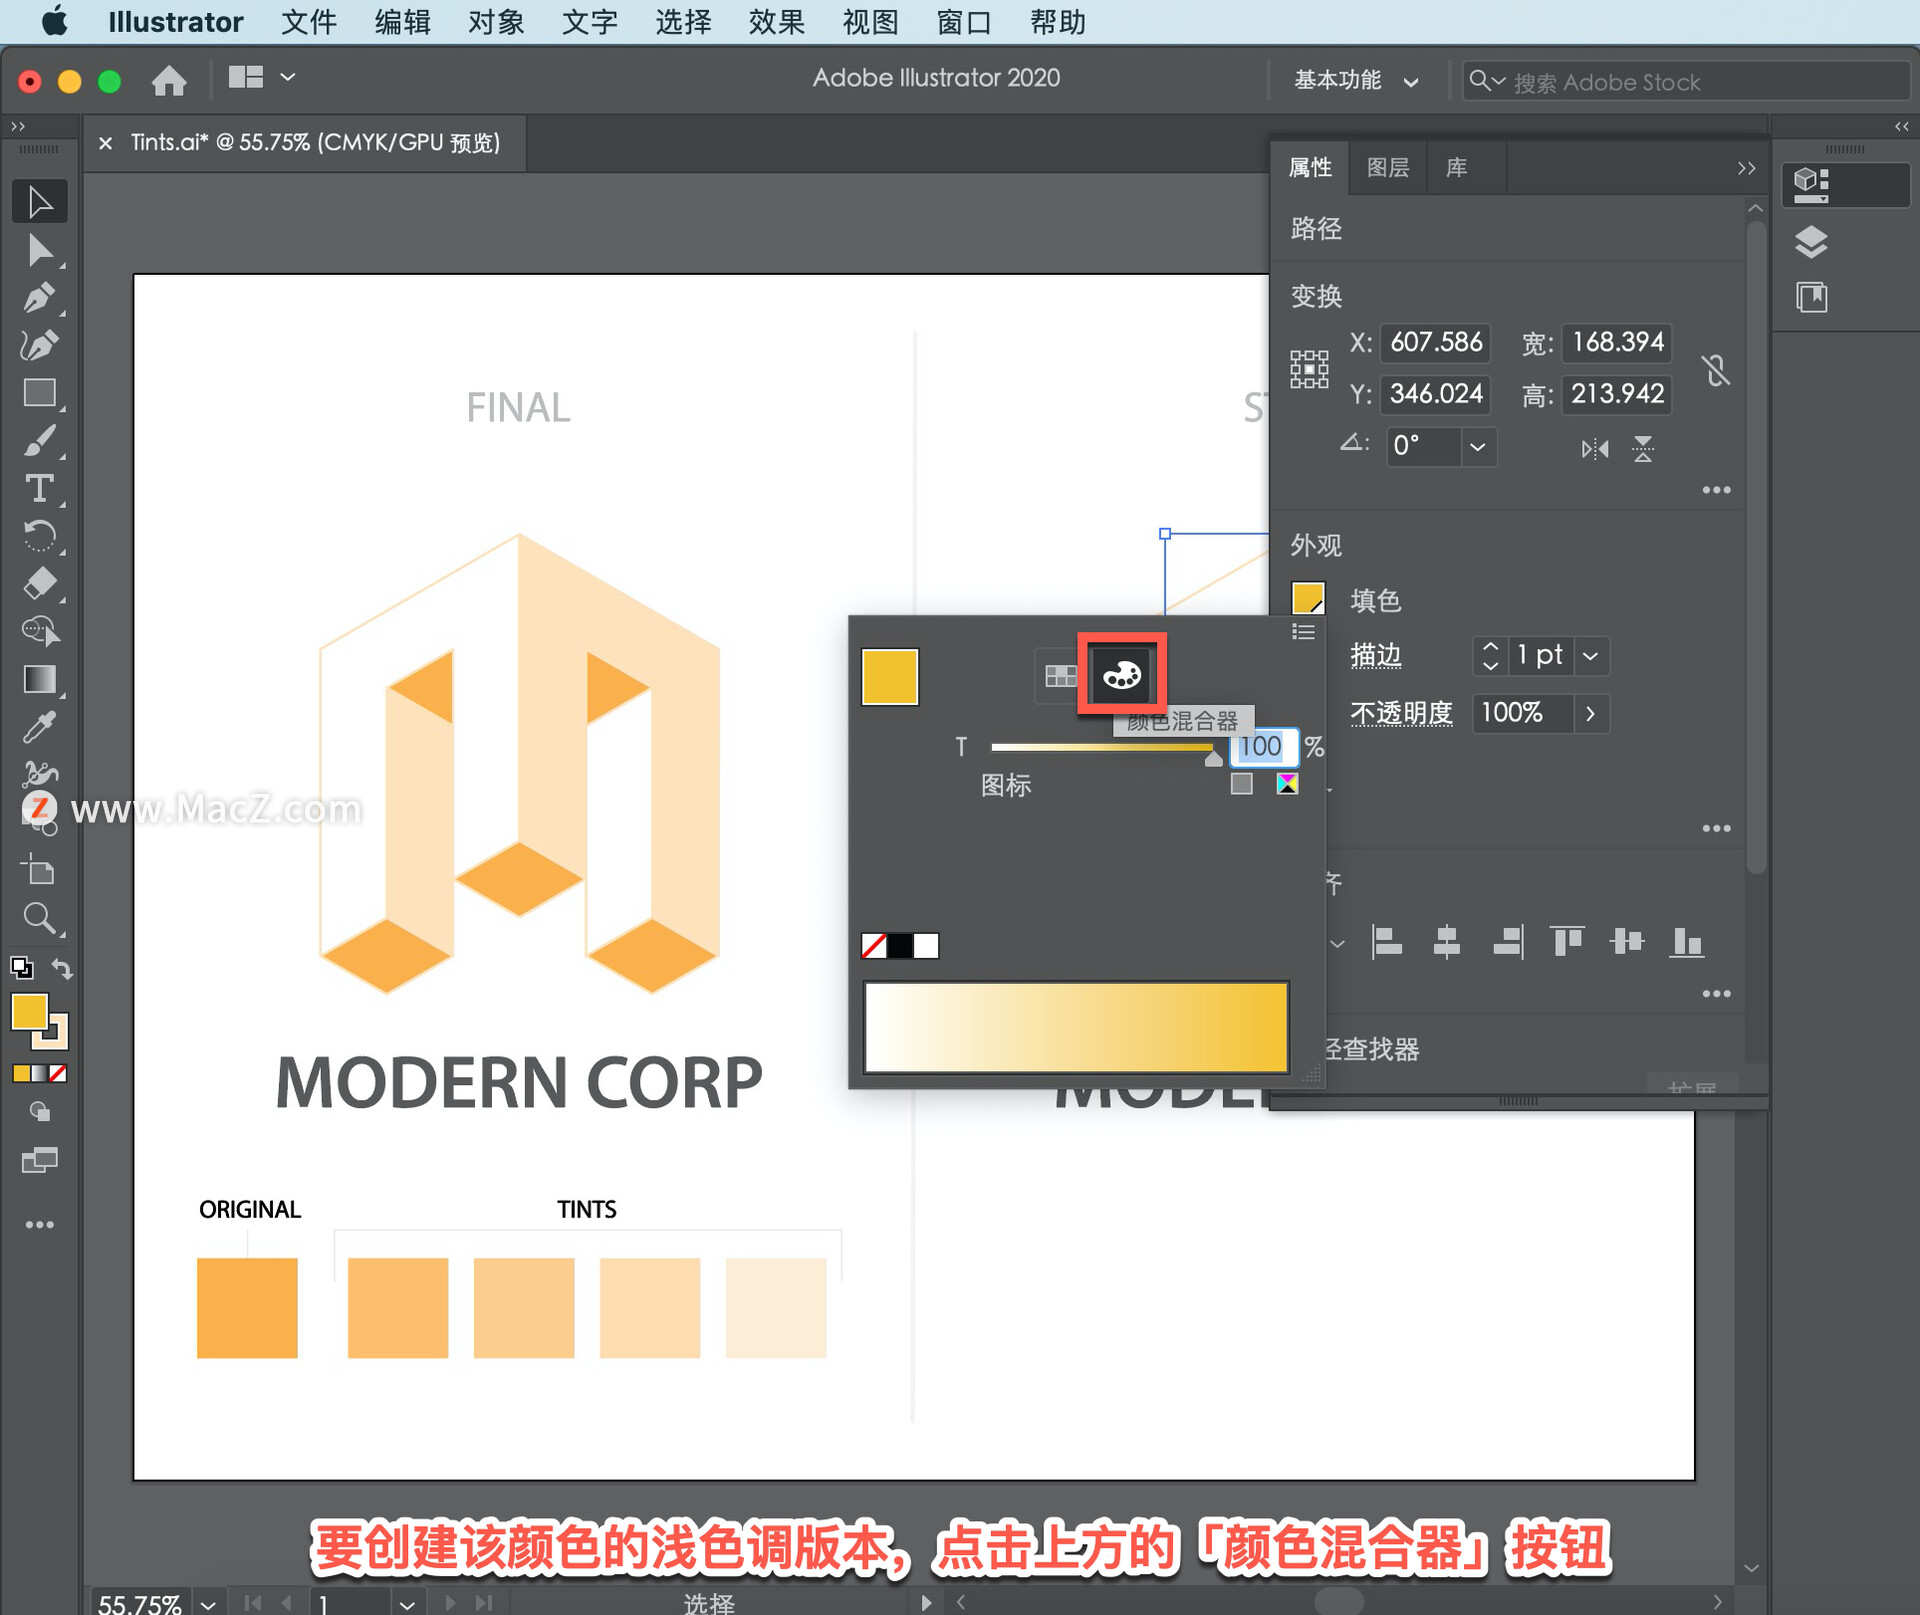Select the Eraser tool

[39, 584]
